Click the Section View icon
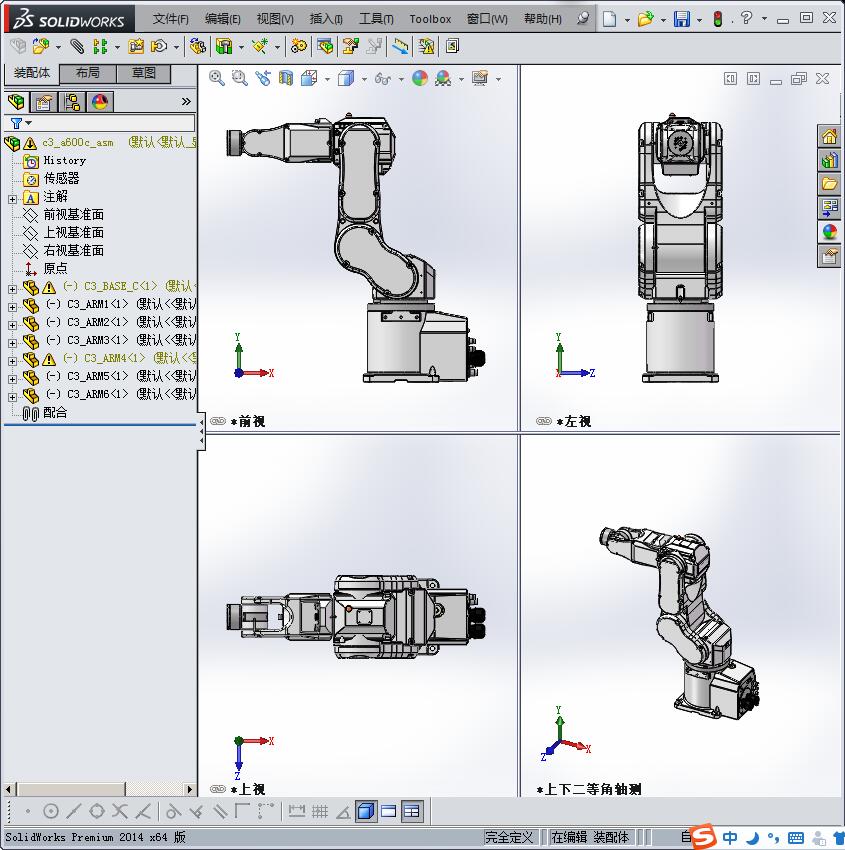845x850 pixels. (x=286, y=78)
